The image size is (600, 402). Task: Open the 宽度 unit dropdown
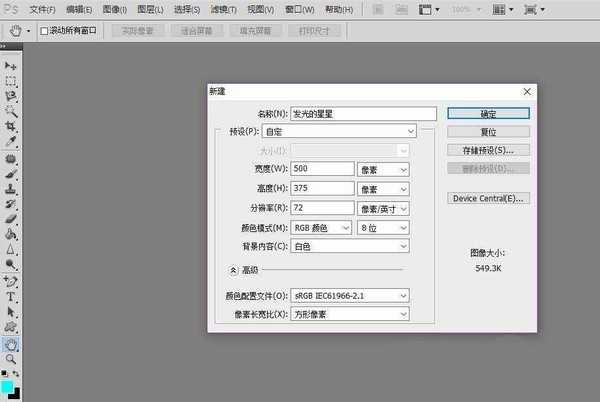(384, 169)
